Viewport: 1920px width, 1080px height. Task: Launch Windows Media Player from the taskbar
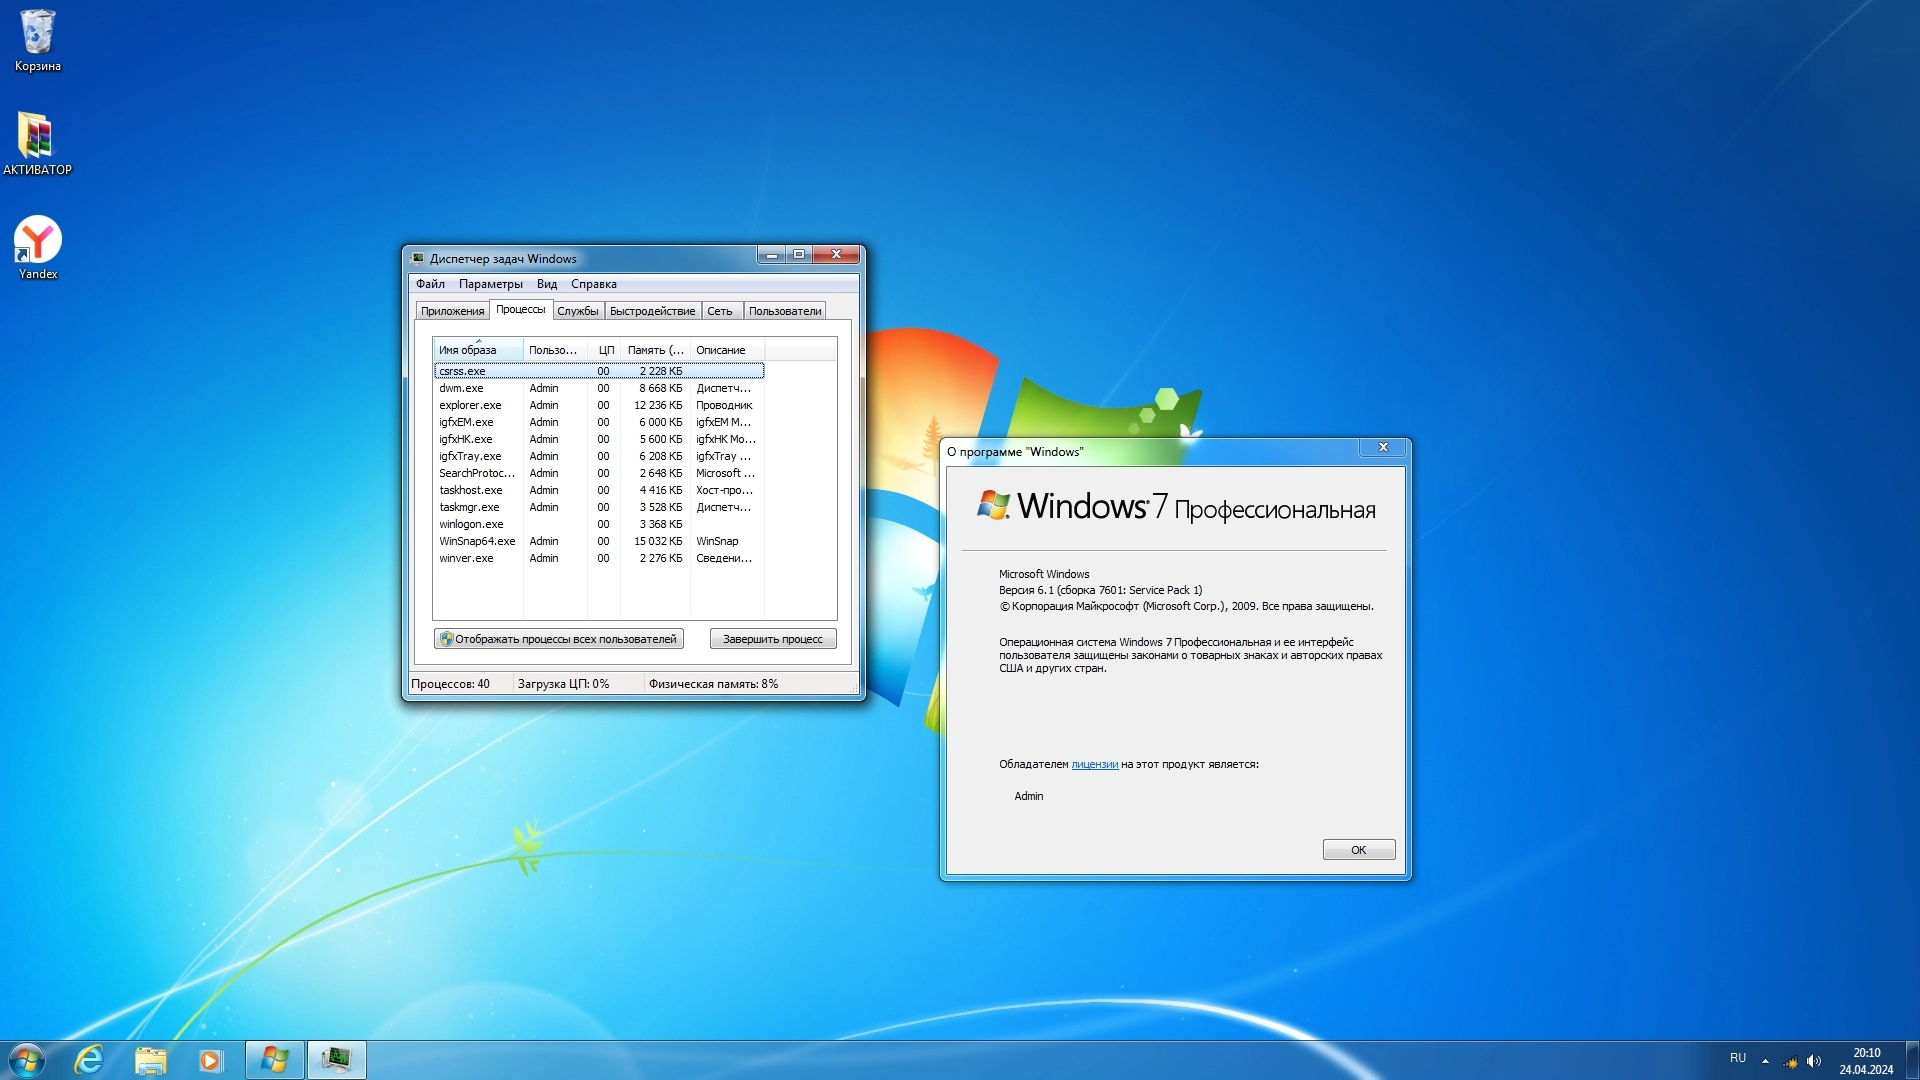point(210,1059)
